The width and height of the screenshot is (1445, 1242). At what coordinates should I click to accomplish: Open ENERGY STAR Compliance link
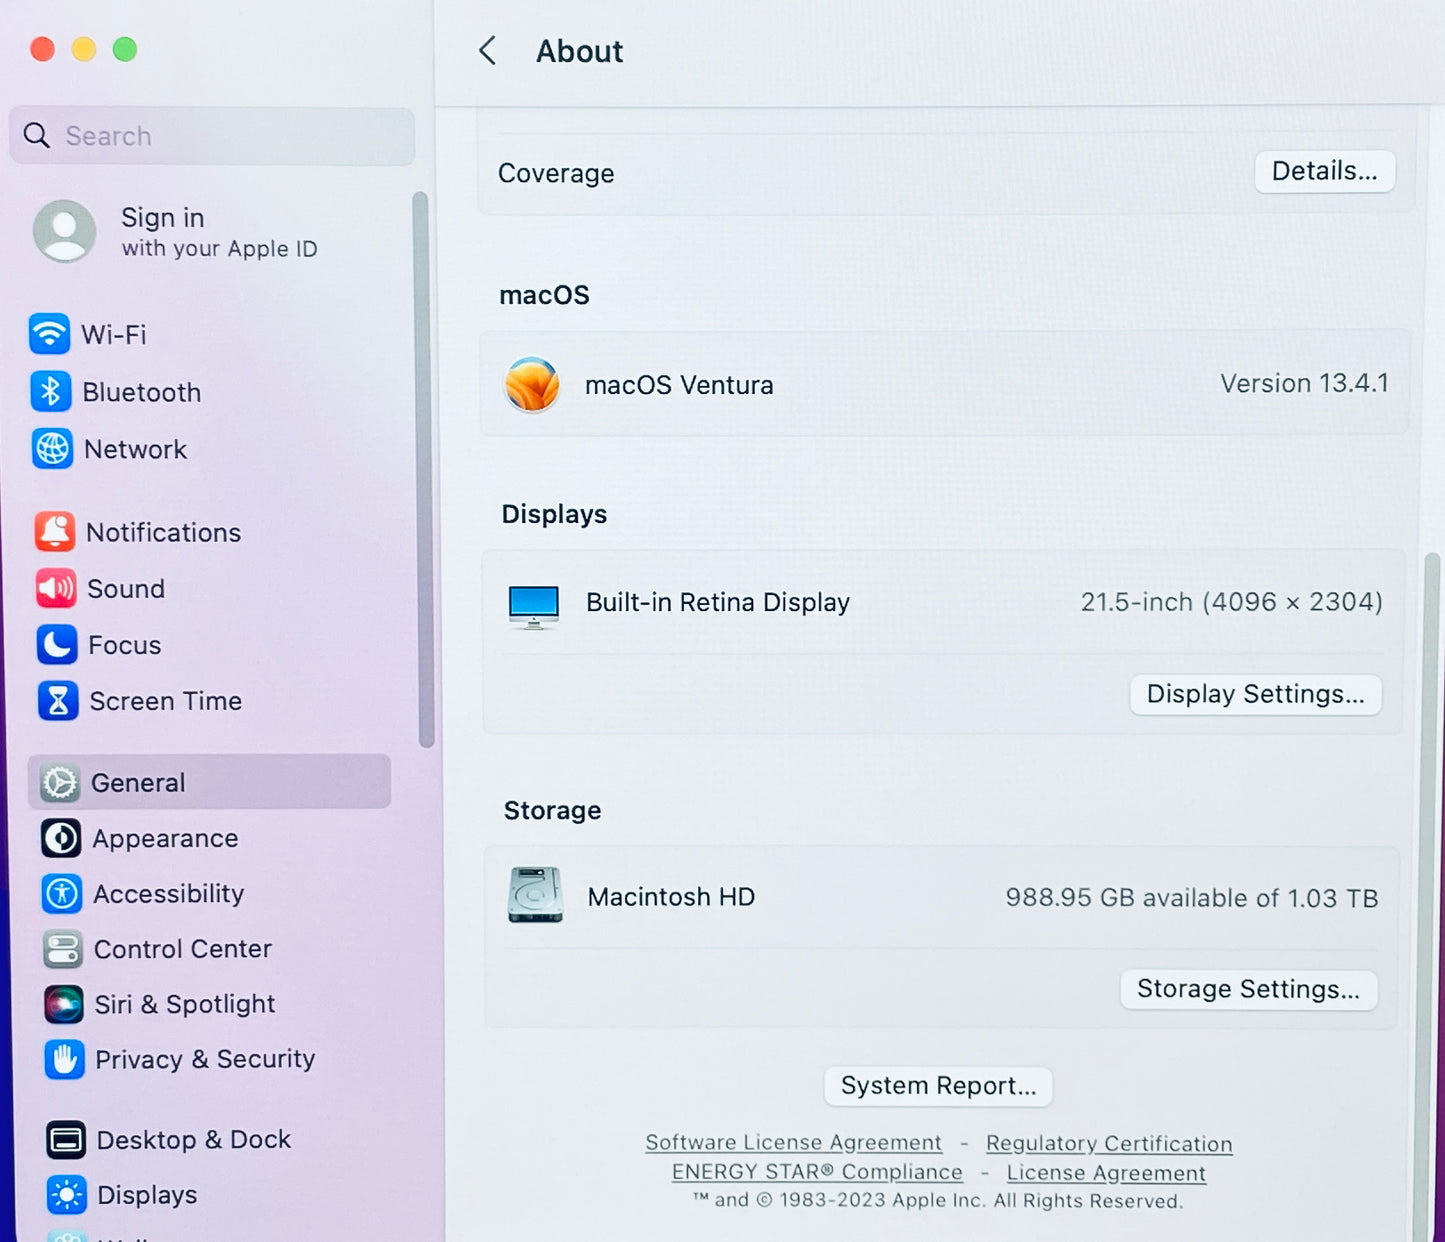coord(817,1172)
